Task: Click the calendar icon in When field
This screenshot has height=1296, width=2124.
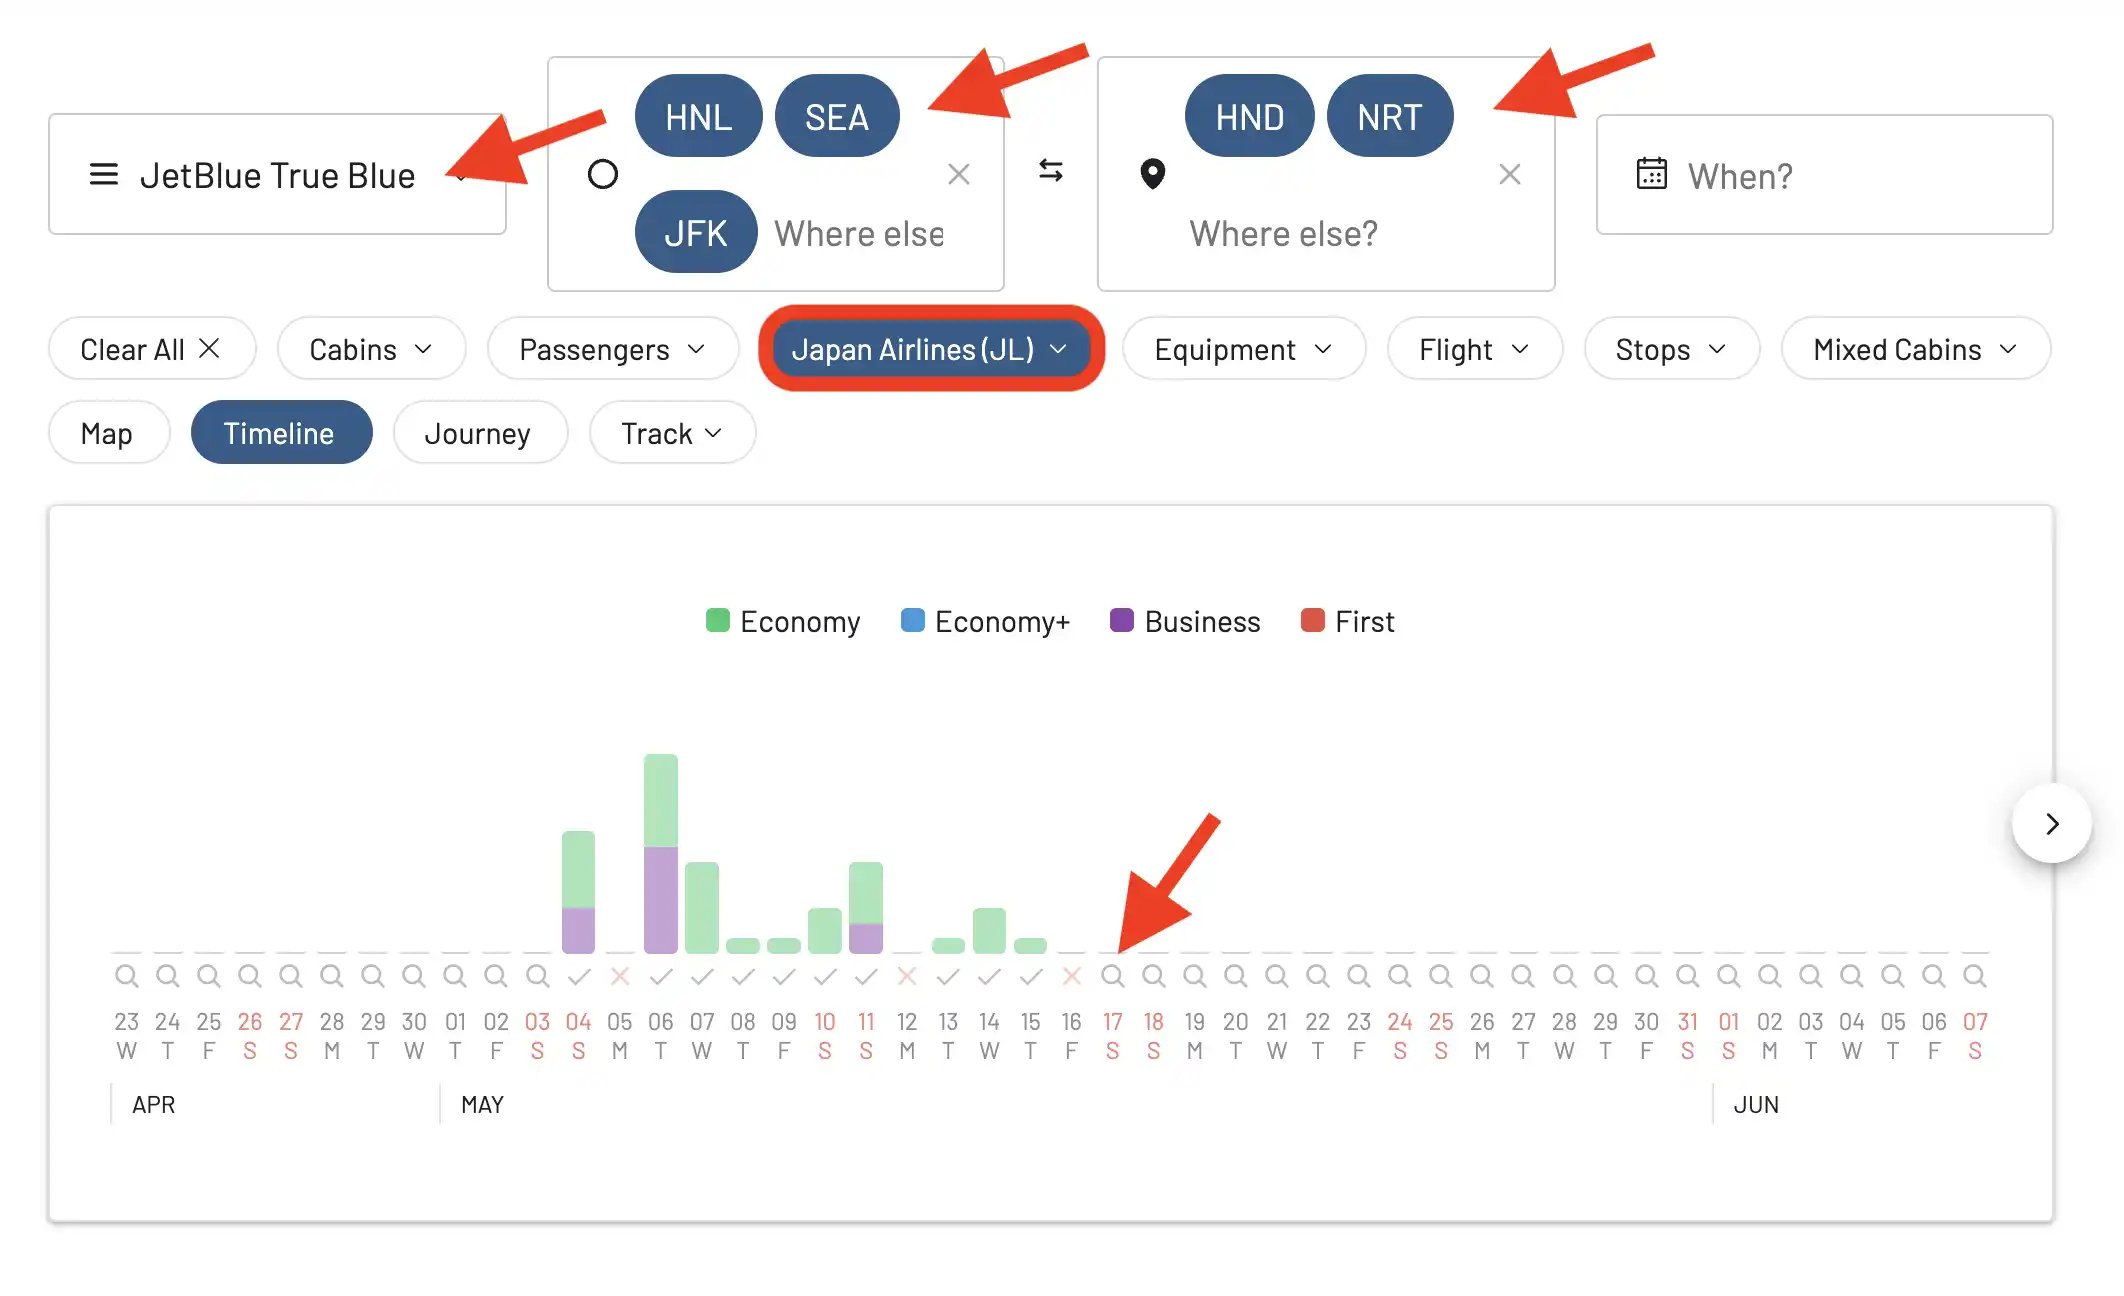Action: tap(1651, 174)
